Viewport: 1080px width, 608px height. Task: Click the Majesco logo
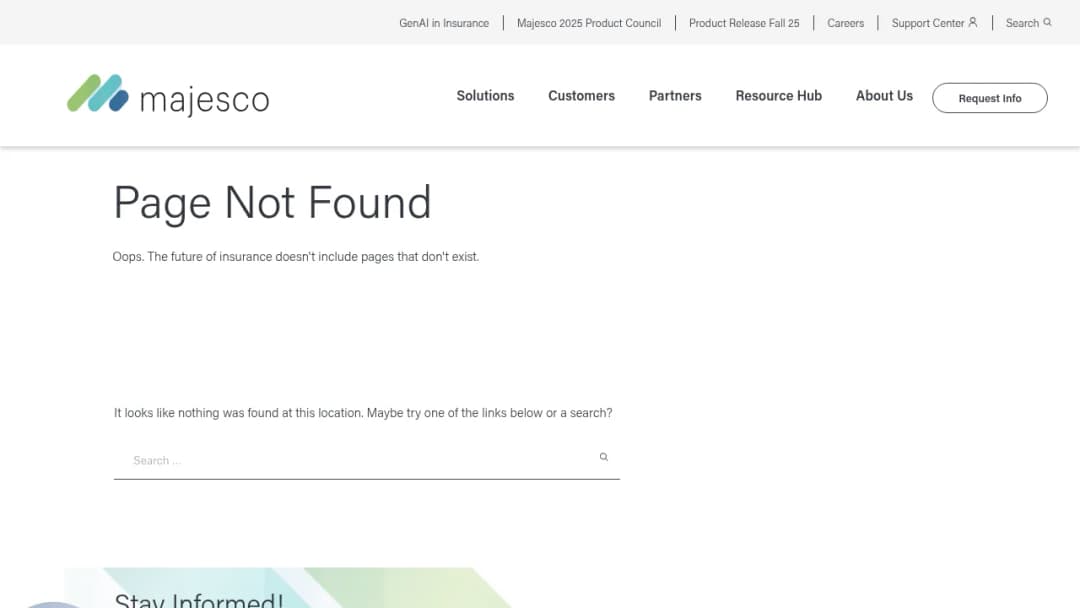click(x=168, y=95)
